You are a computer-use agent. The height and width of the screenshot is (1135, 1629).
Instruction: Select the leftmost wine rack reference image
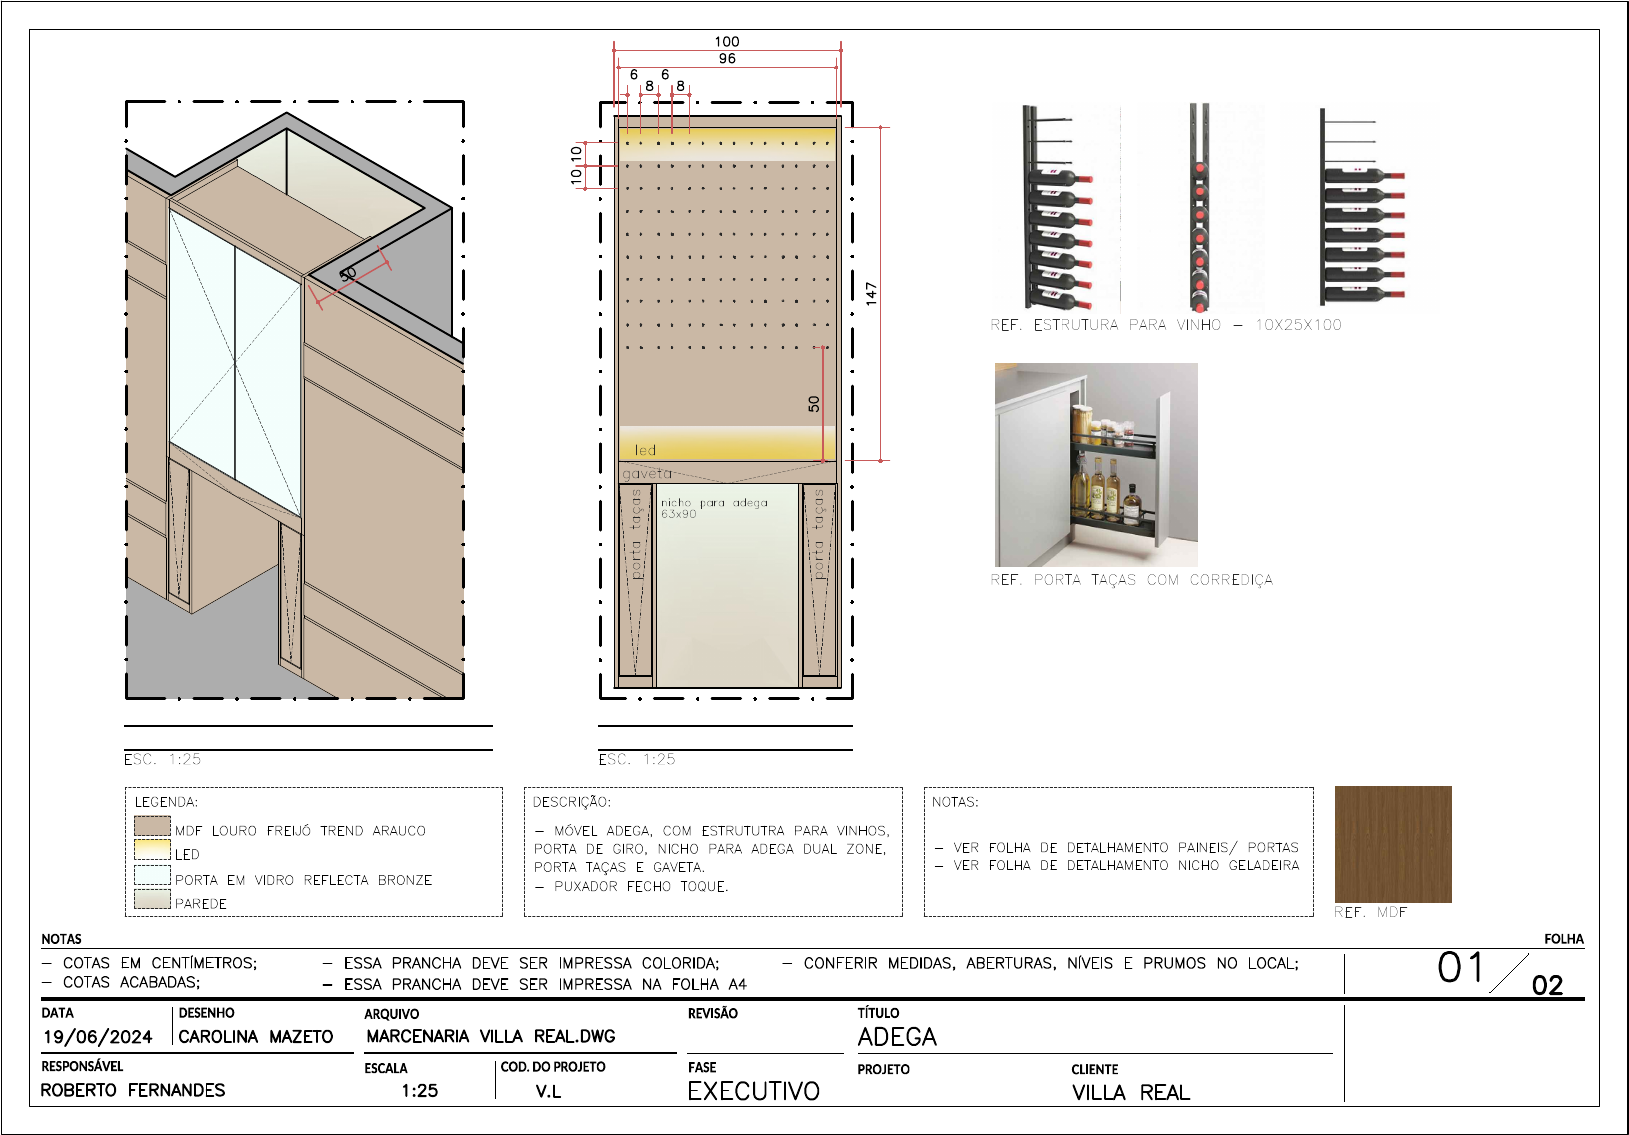tap(1057, 208)
